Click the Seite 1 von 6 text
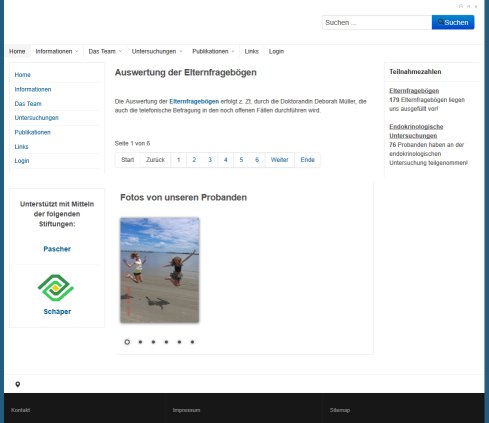Viewport: 489px width, 423px height. pyautogui.click(x=132, y=143)
